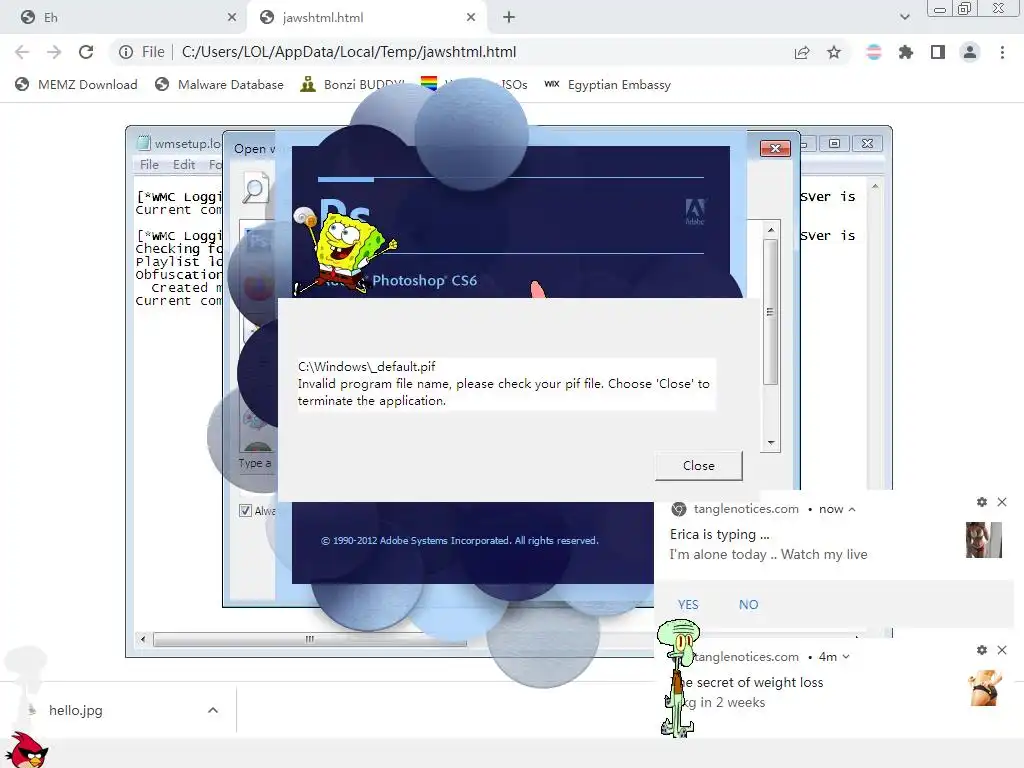Click the red Angry Bird icon

click(27, 750)
